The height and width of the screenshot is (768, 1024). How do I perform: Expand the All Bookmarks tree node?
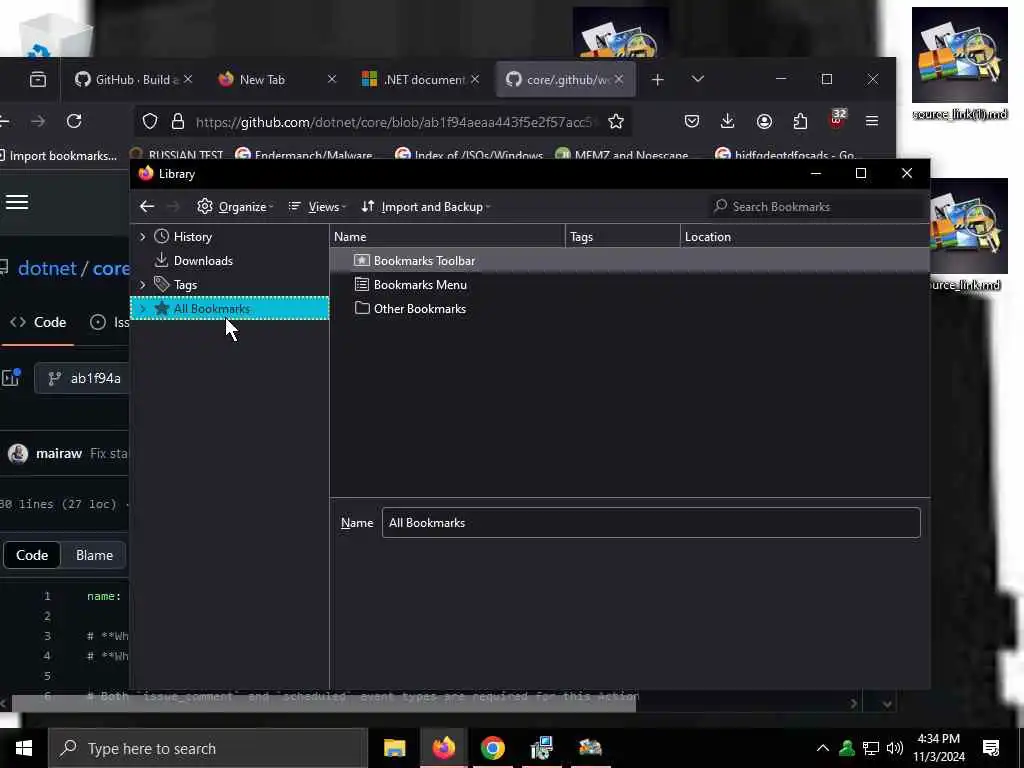(142, 308)
